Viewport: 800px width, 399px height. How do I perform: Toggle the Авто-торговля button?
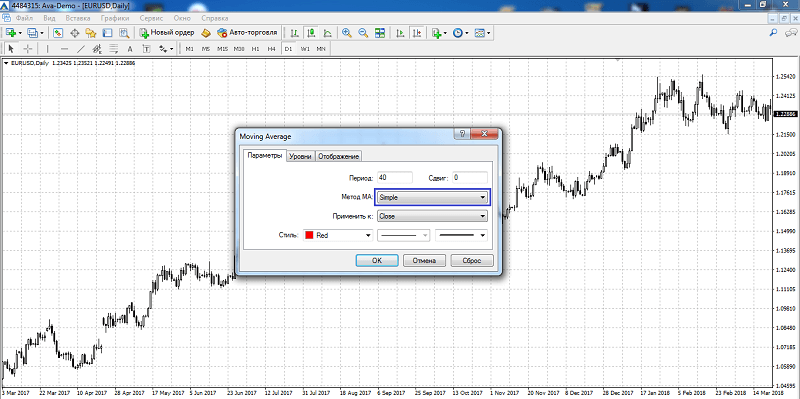point(247,33)
